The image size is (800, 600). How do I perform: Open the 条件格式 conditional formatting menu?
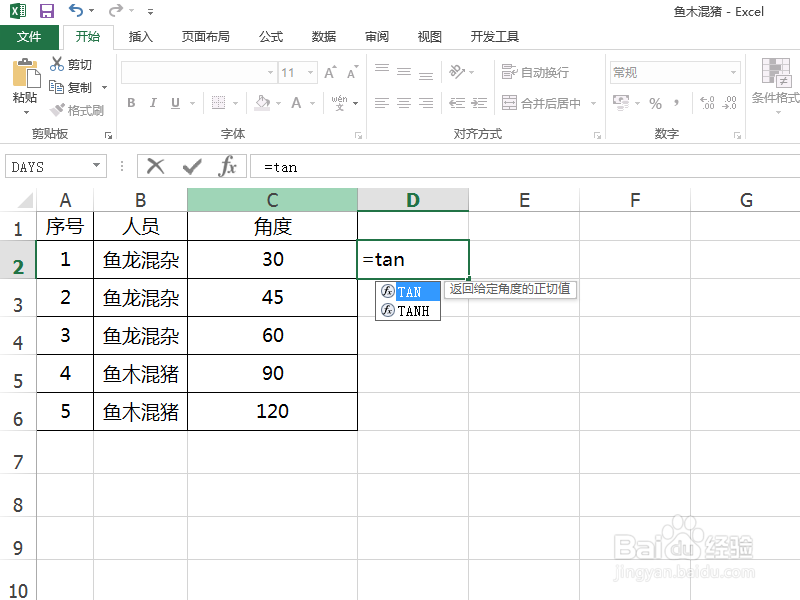[776, 84]
